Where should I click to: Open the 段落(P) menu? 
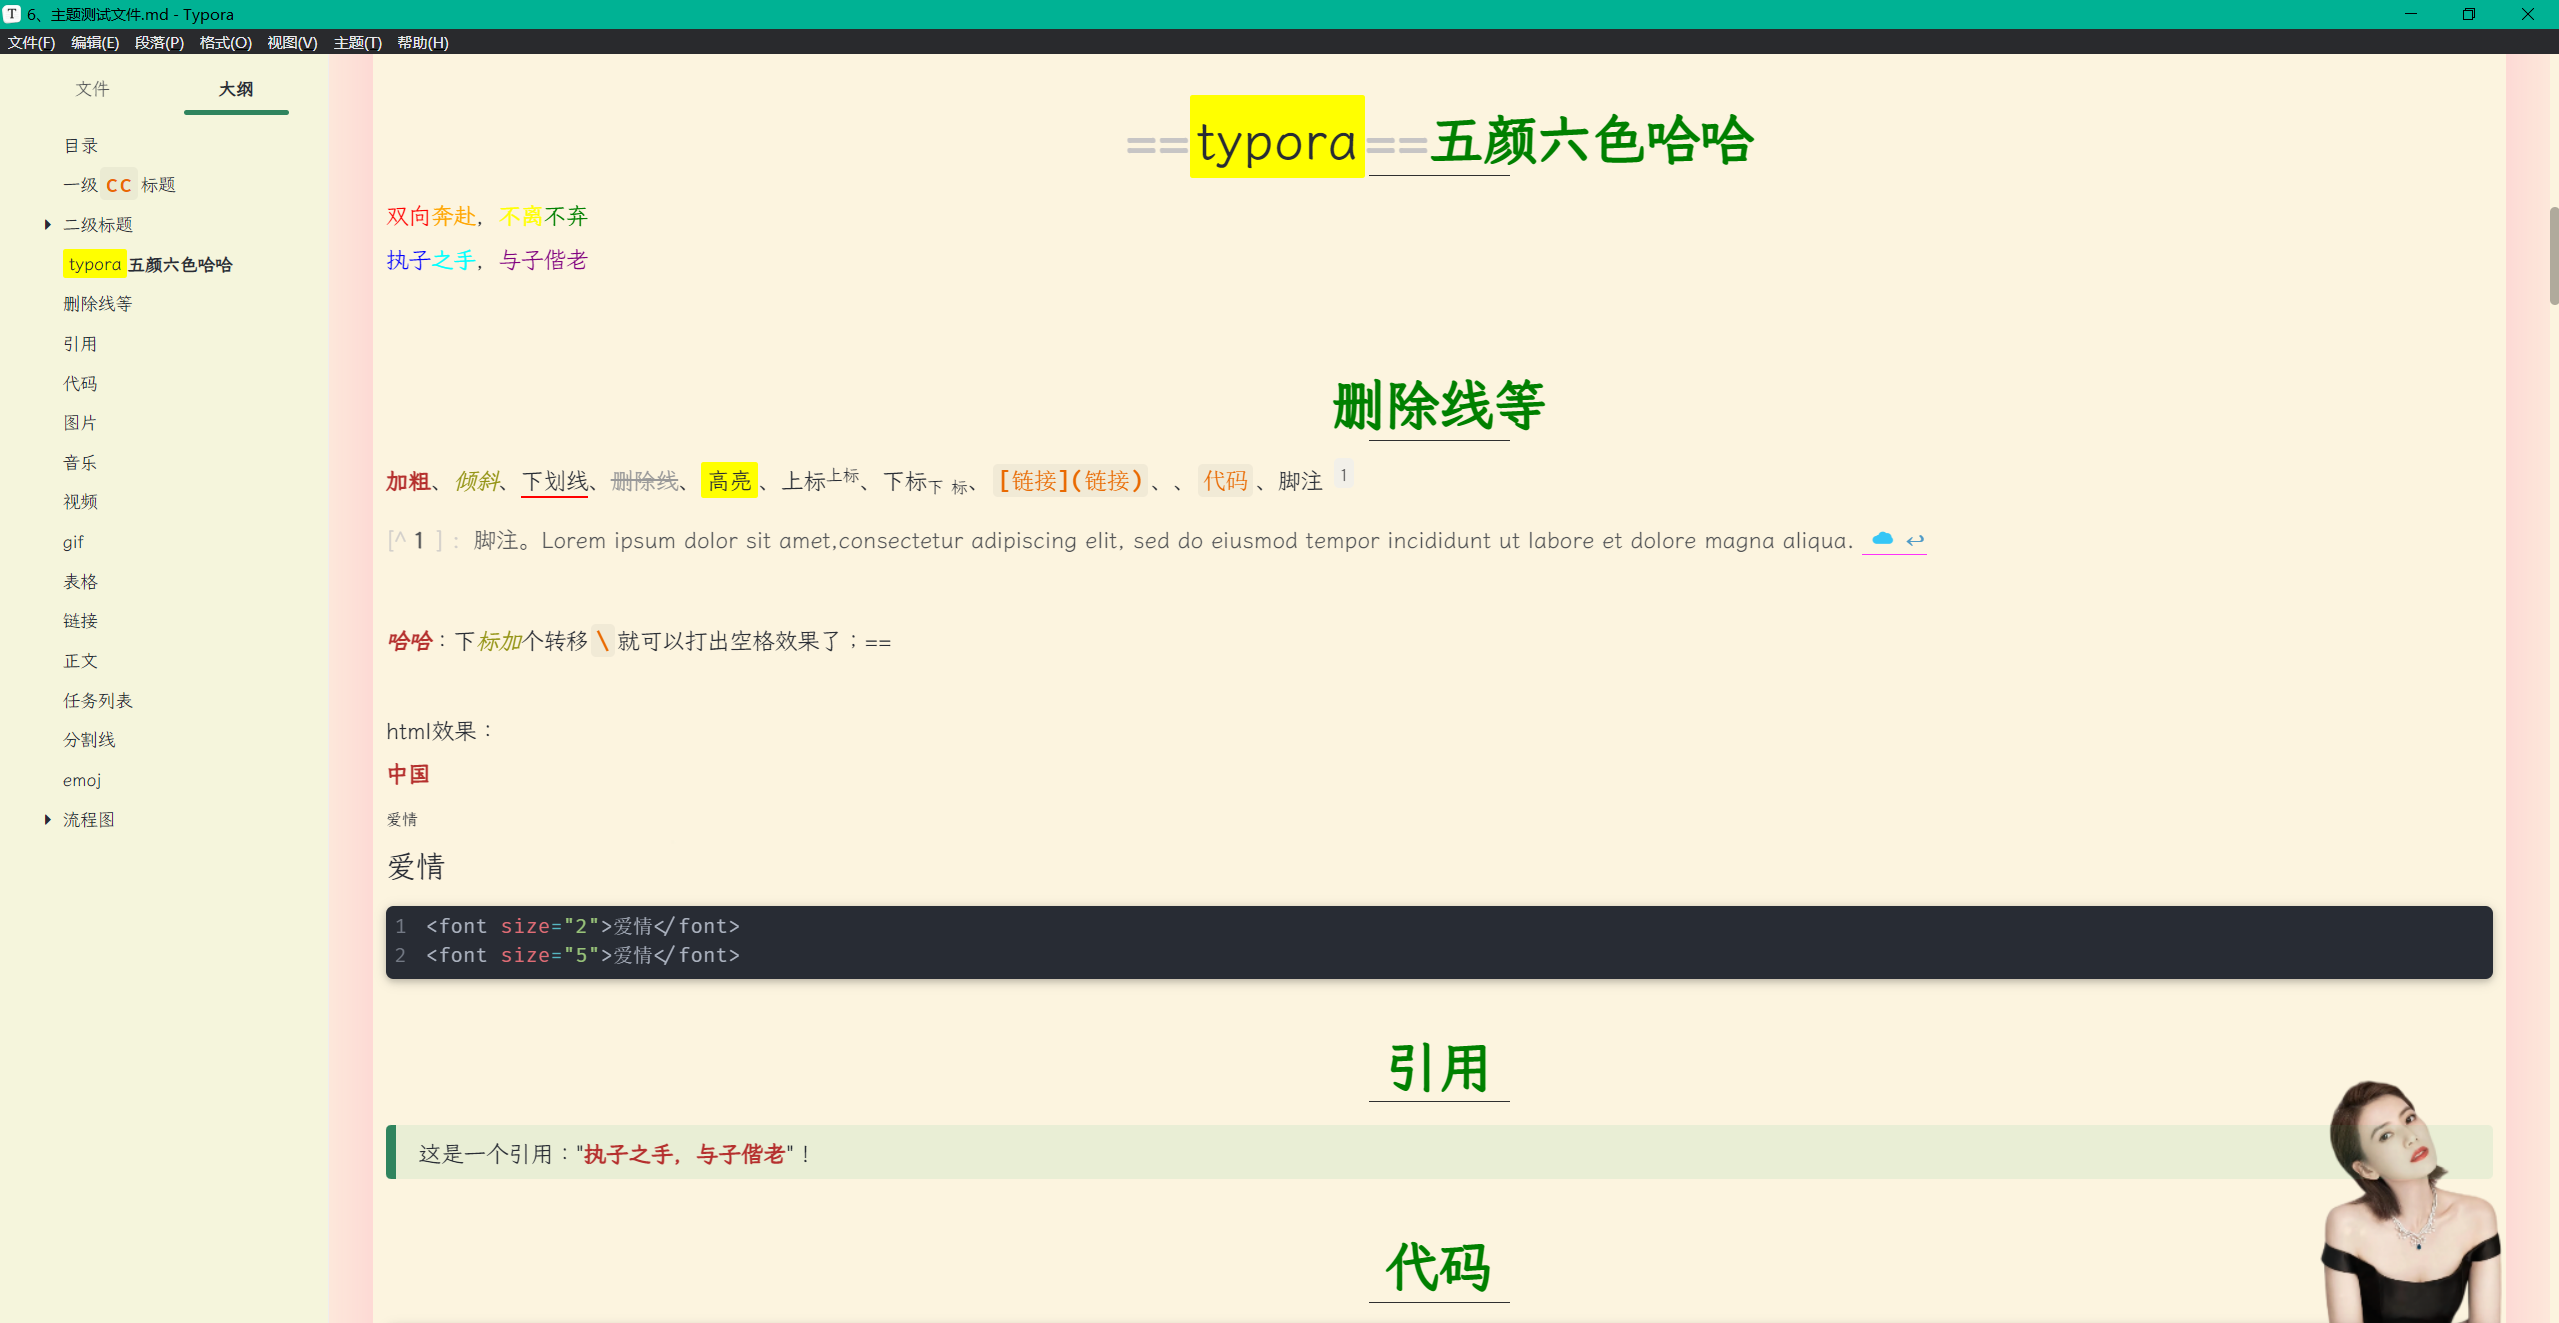point(159,42)
